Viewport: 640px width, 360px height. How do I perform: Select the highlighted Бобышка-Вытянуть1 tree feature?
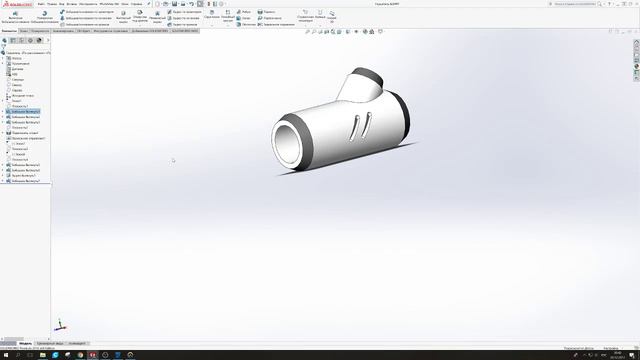(x=23, y=111)
